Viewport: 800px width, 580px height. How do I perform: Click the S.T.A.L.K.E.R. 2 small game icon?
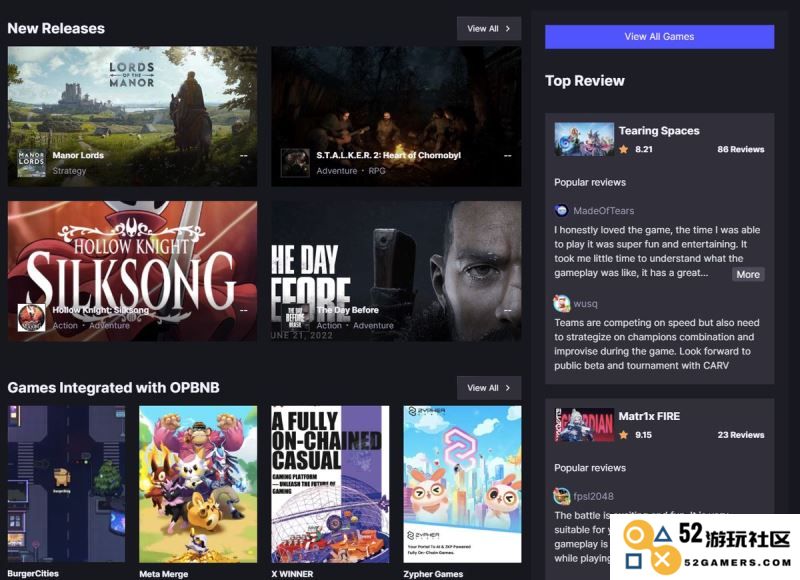coord(295,163)
